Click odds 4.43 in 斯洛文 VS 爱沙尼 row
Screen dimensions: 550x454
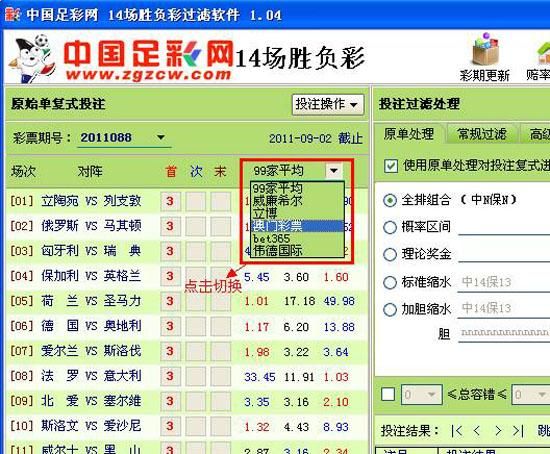[296, 427]
